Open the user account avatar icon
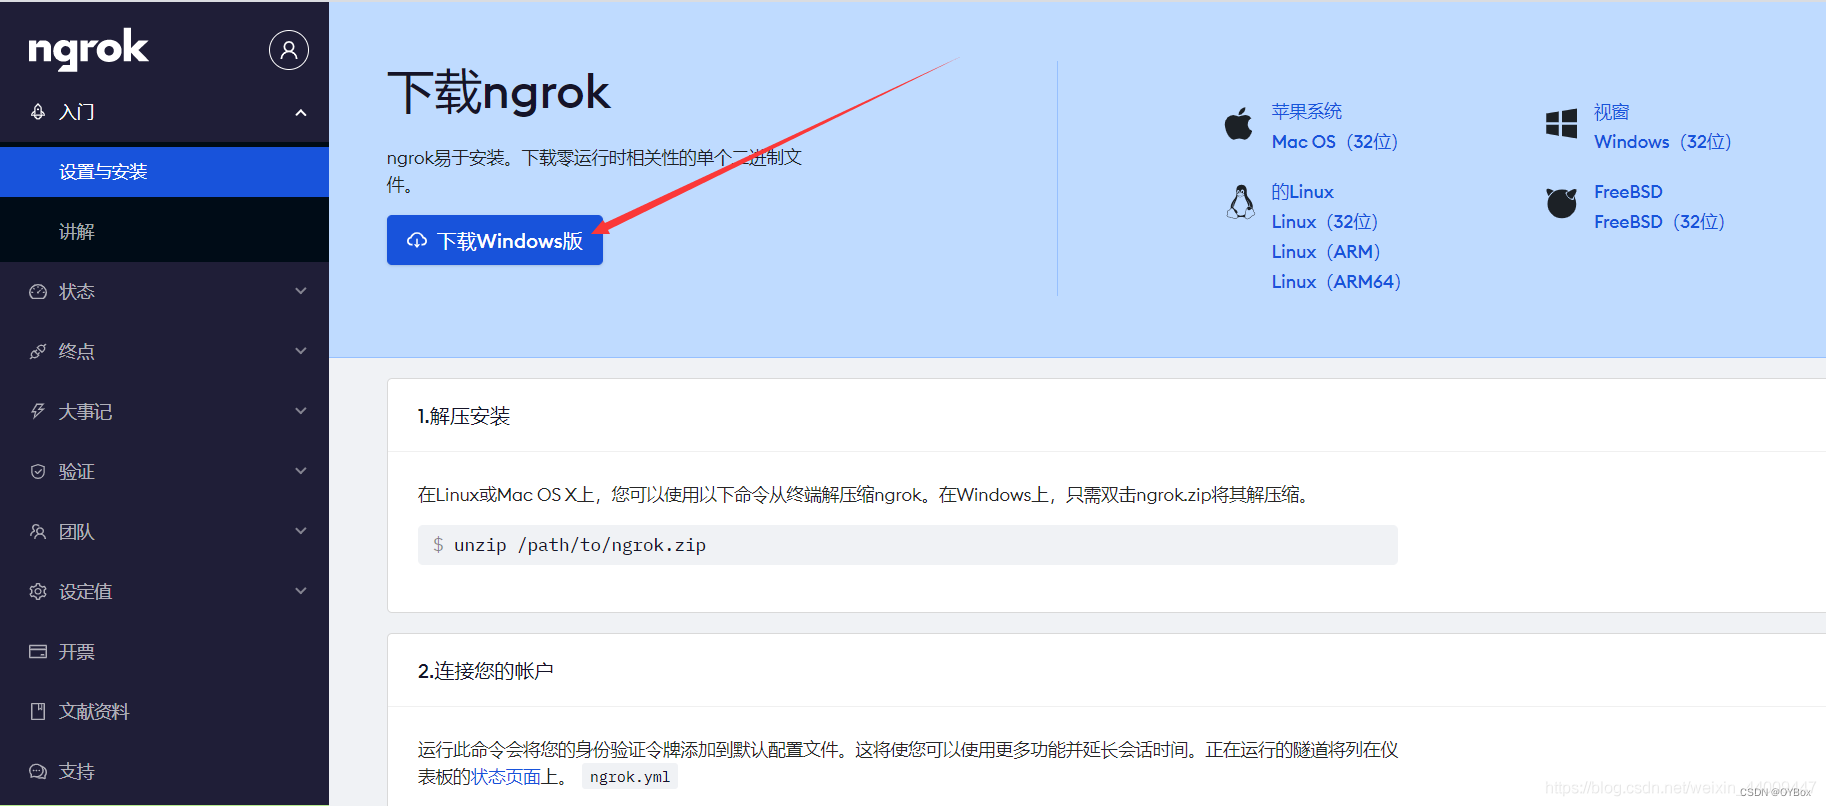Viewport: 1826px width, 806px height. click(289, 50)
